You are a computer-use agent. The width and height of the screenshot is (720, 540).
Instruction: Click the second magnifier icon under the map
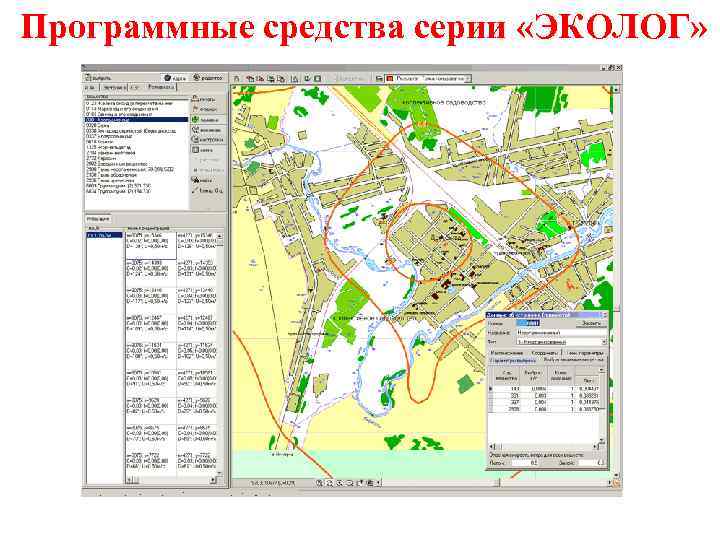click(x=330, y=483)
